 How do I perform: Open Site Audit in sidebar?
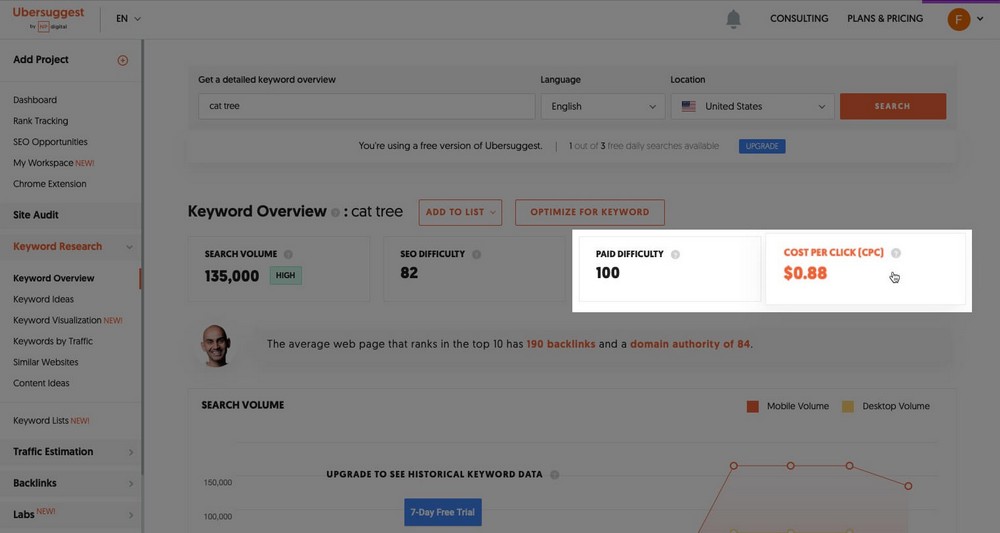point(36,215)
